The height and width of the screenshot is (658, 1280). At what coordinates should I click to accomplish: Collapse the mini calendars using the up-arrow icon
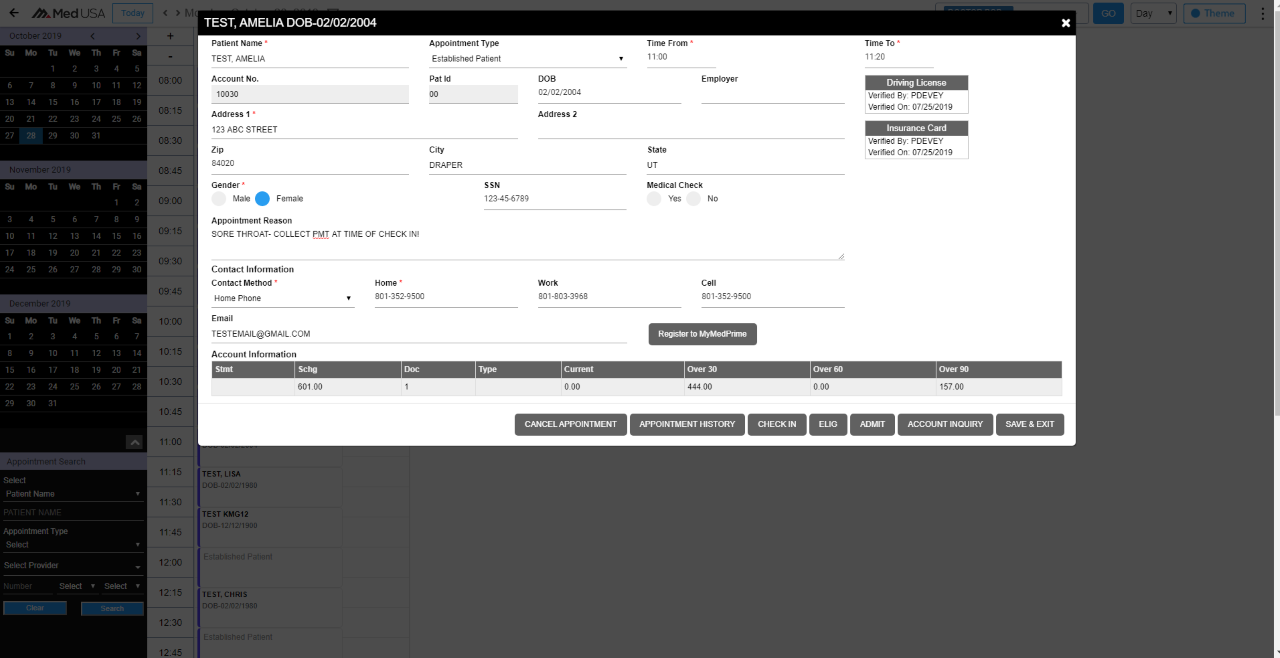pyautogui.click(x=135, y=442)
